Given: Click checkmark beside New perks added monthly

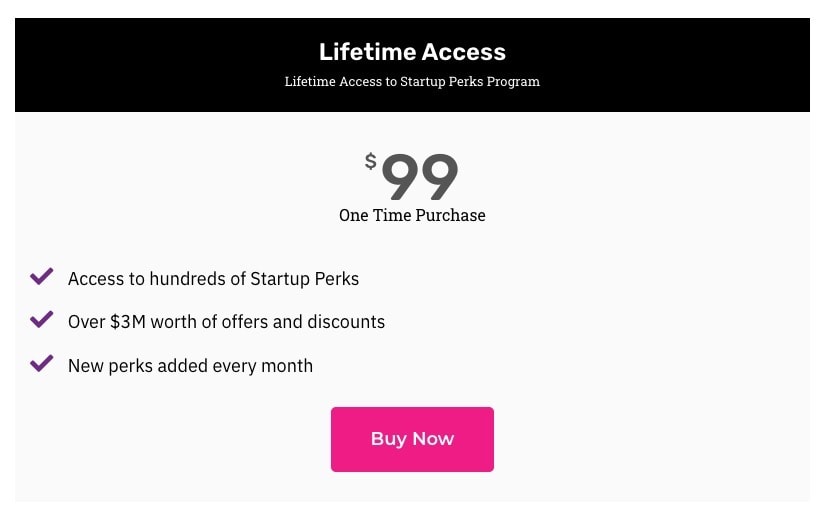Looking at the screenshot, I should click(41, 364).
